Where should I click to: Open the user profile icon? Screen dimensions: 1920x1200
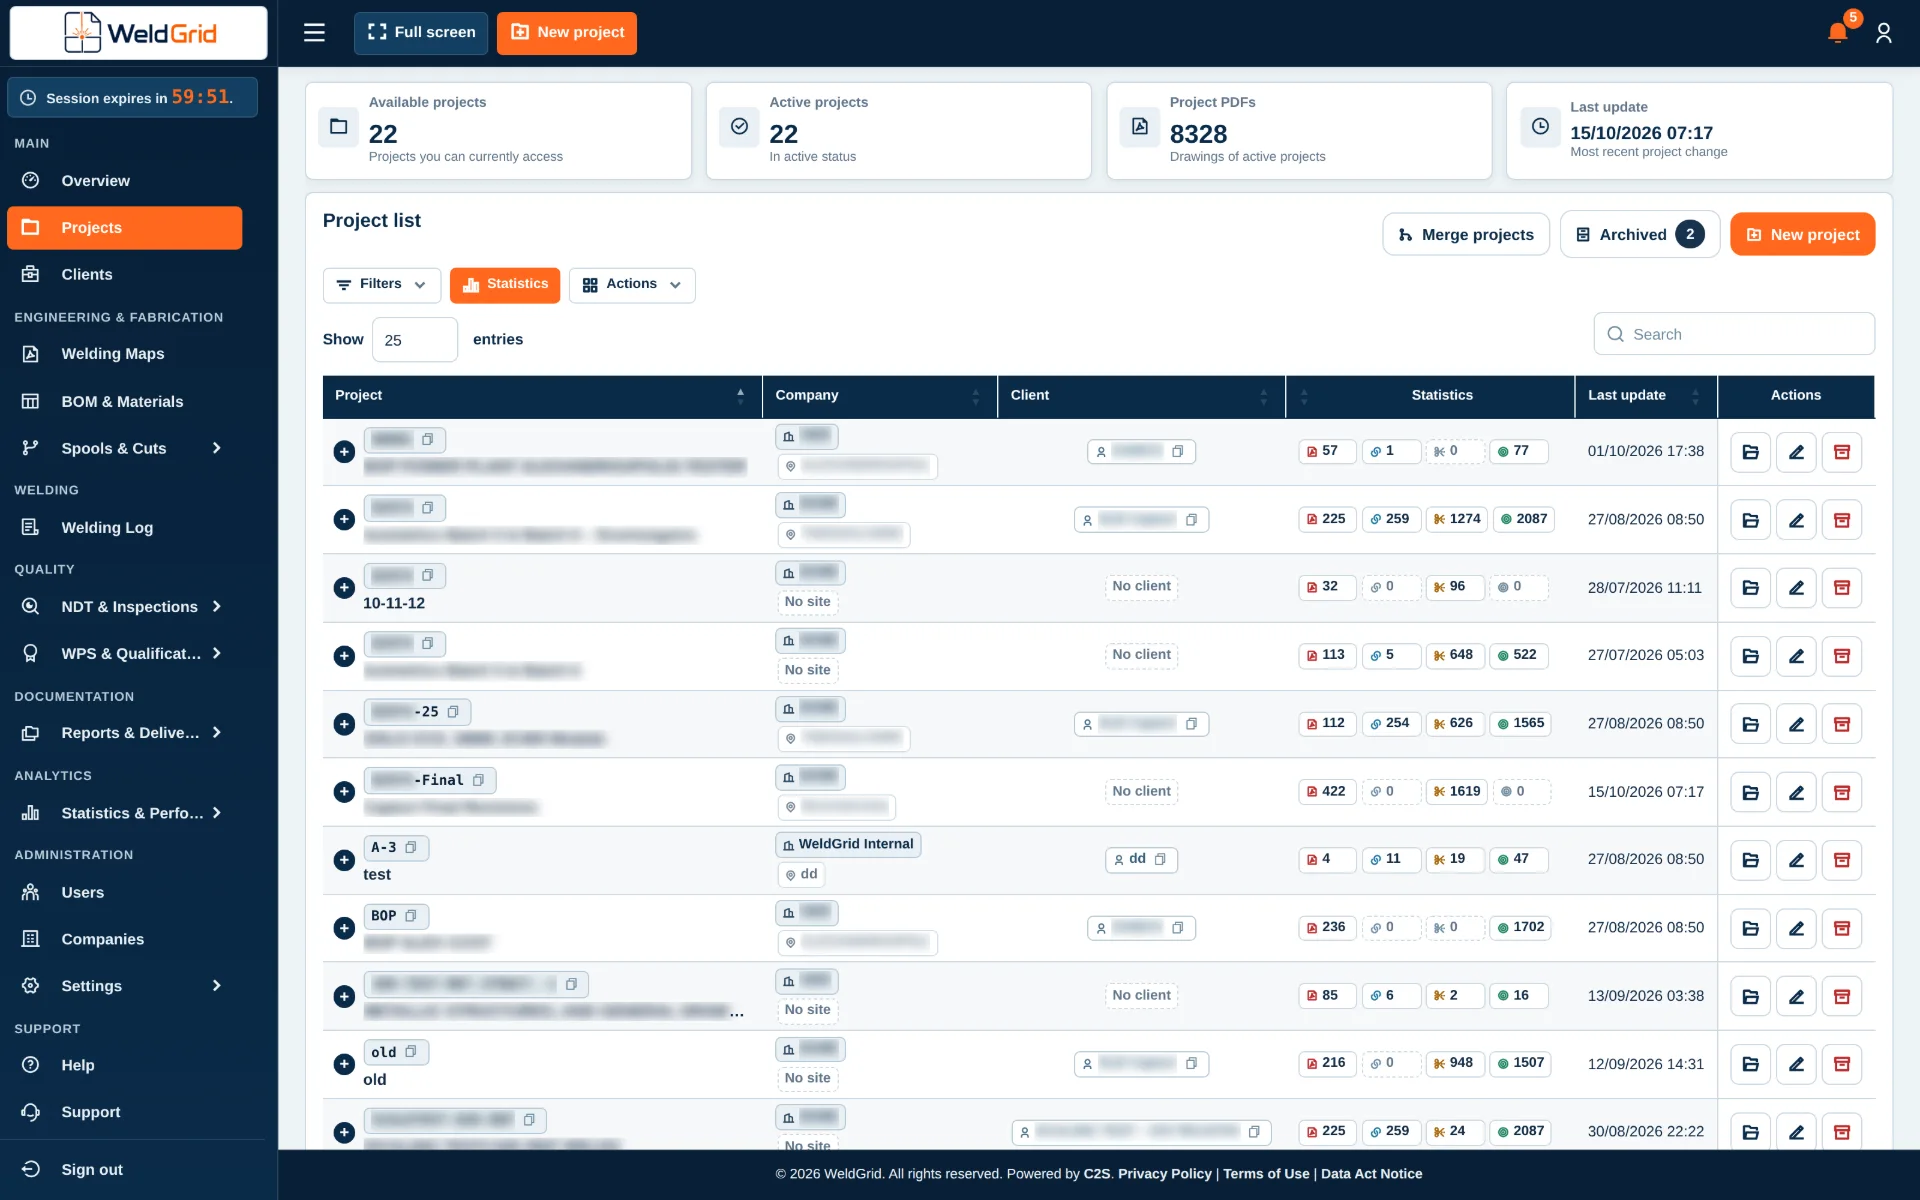[x=1884, y=33]
